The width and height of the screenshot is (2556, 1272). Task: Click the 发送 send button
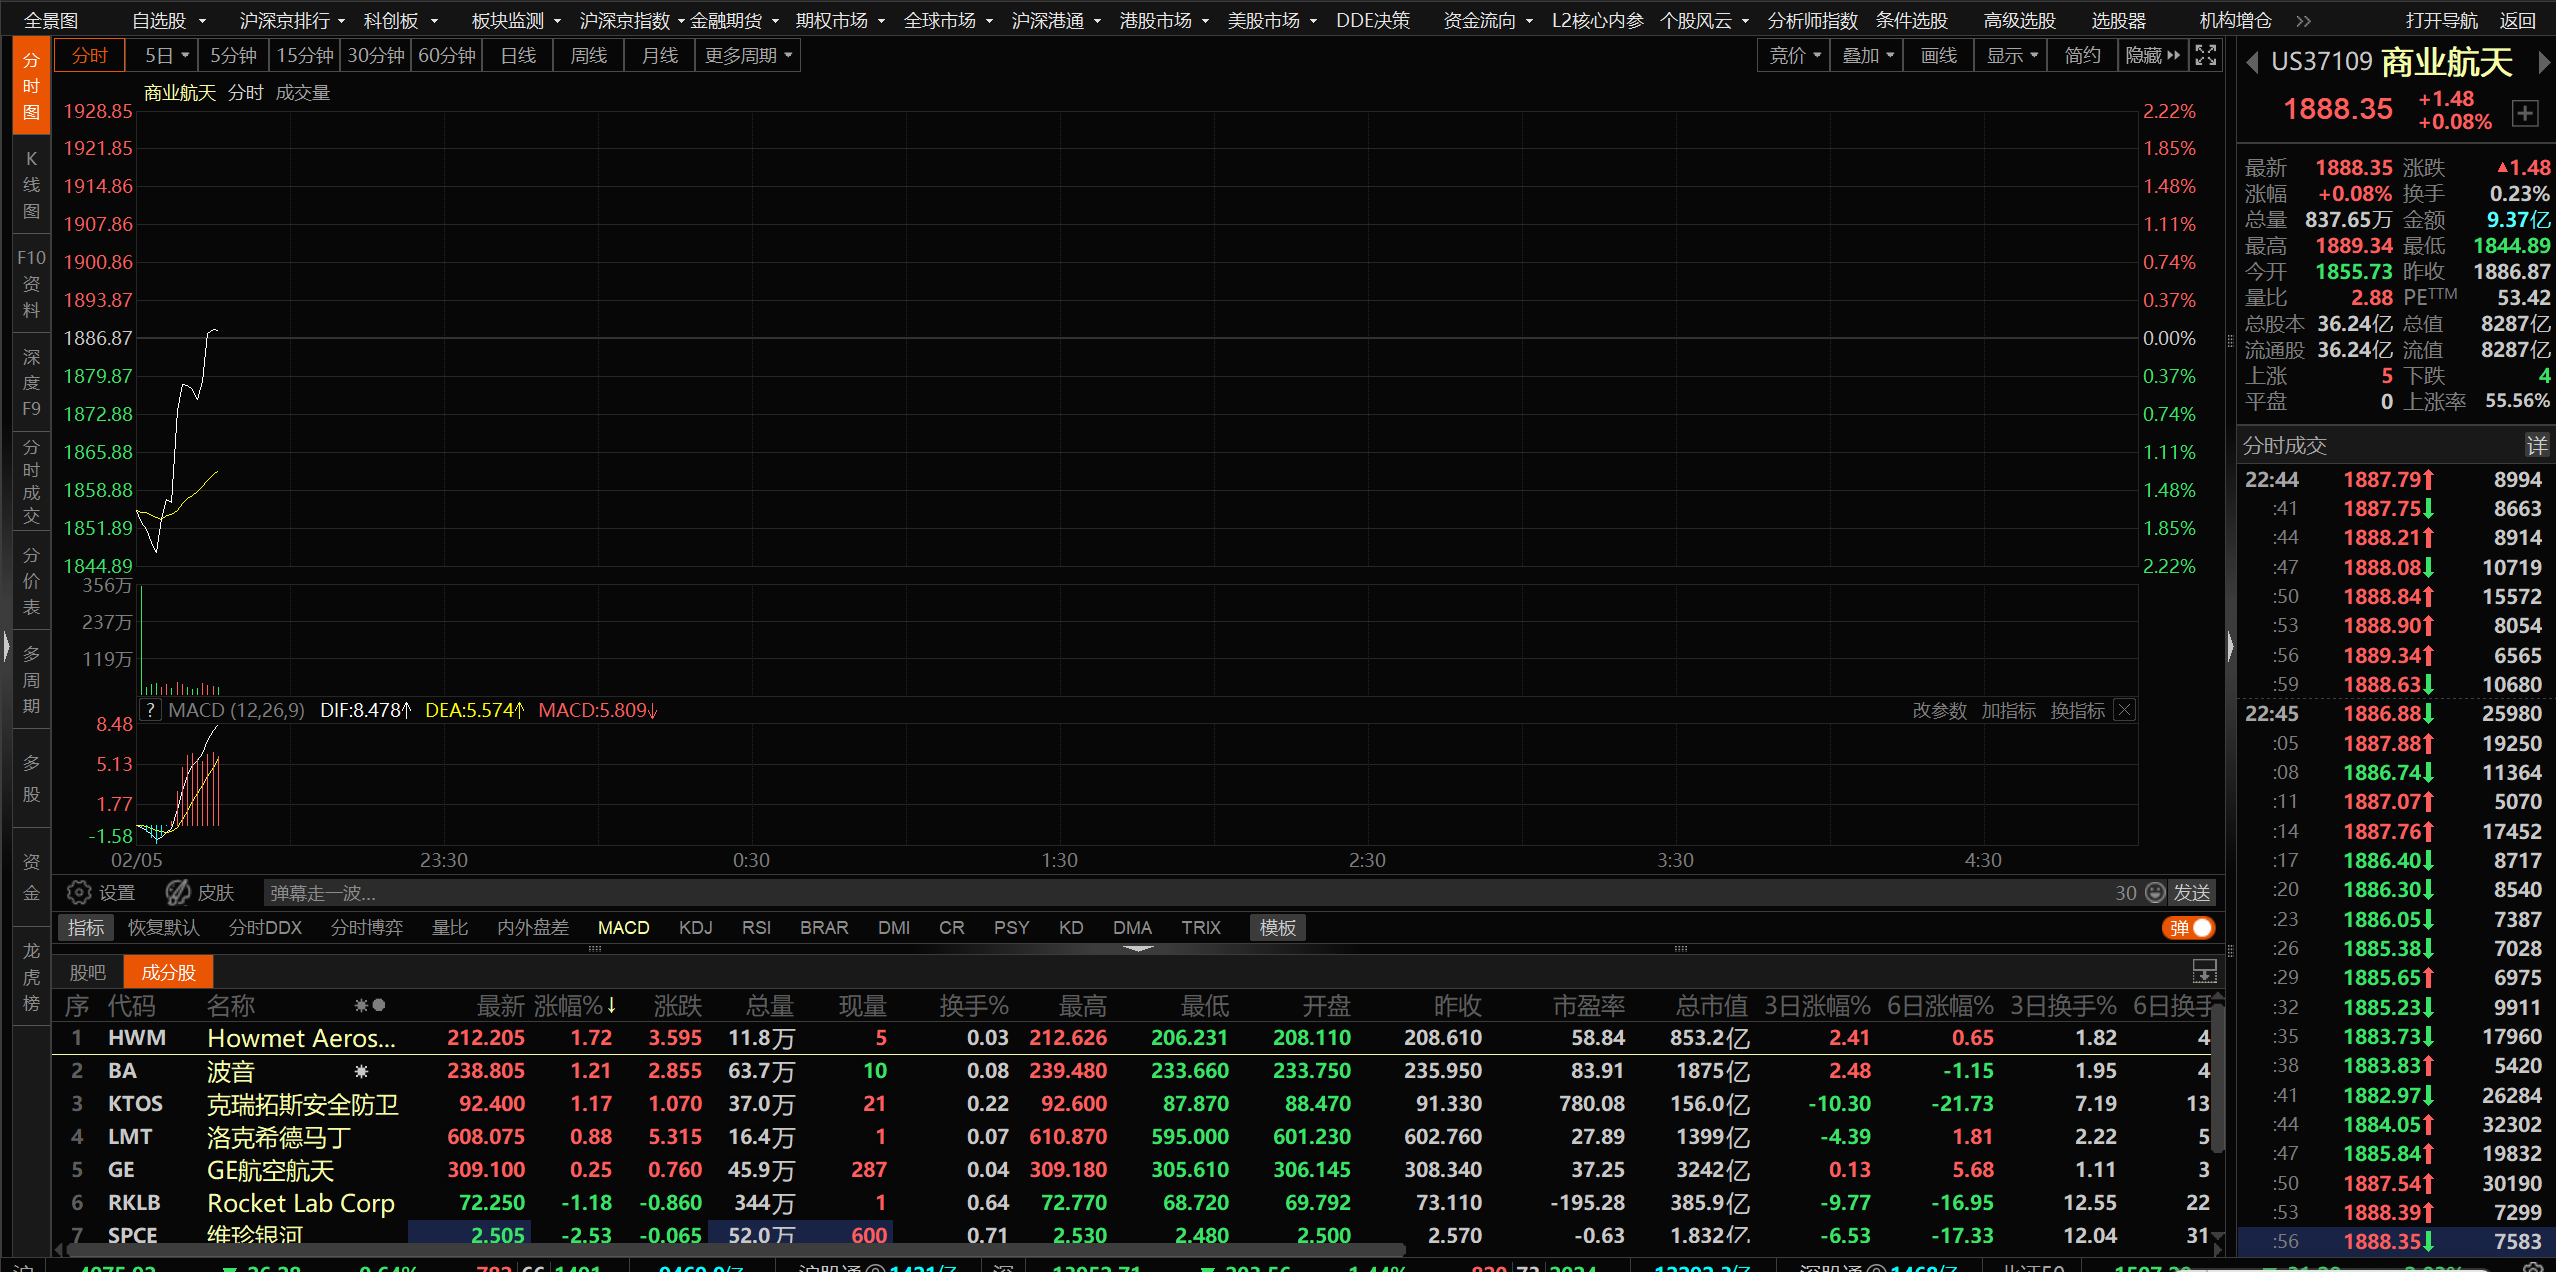click(2191, 892)
